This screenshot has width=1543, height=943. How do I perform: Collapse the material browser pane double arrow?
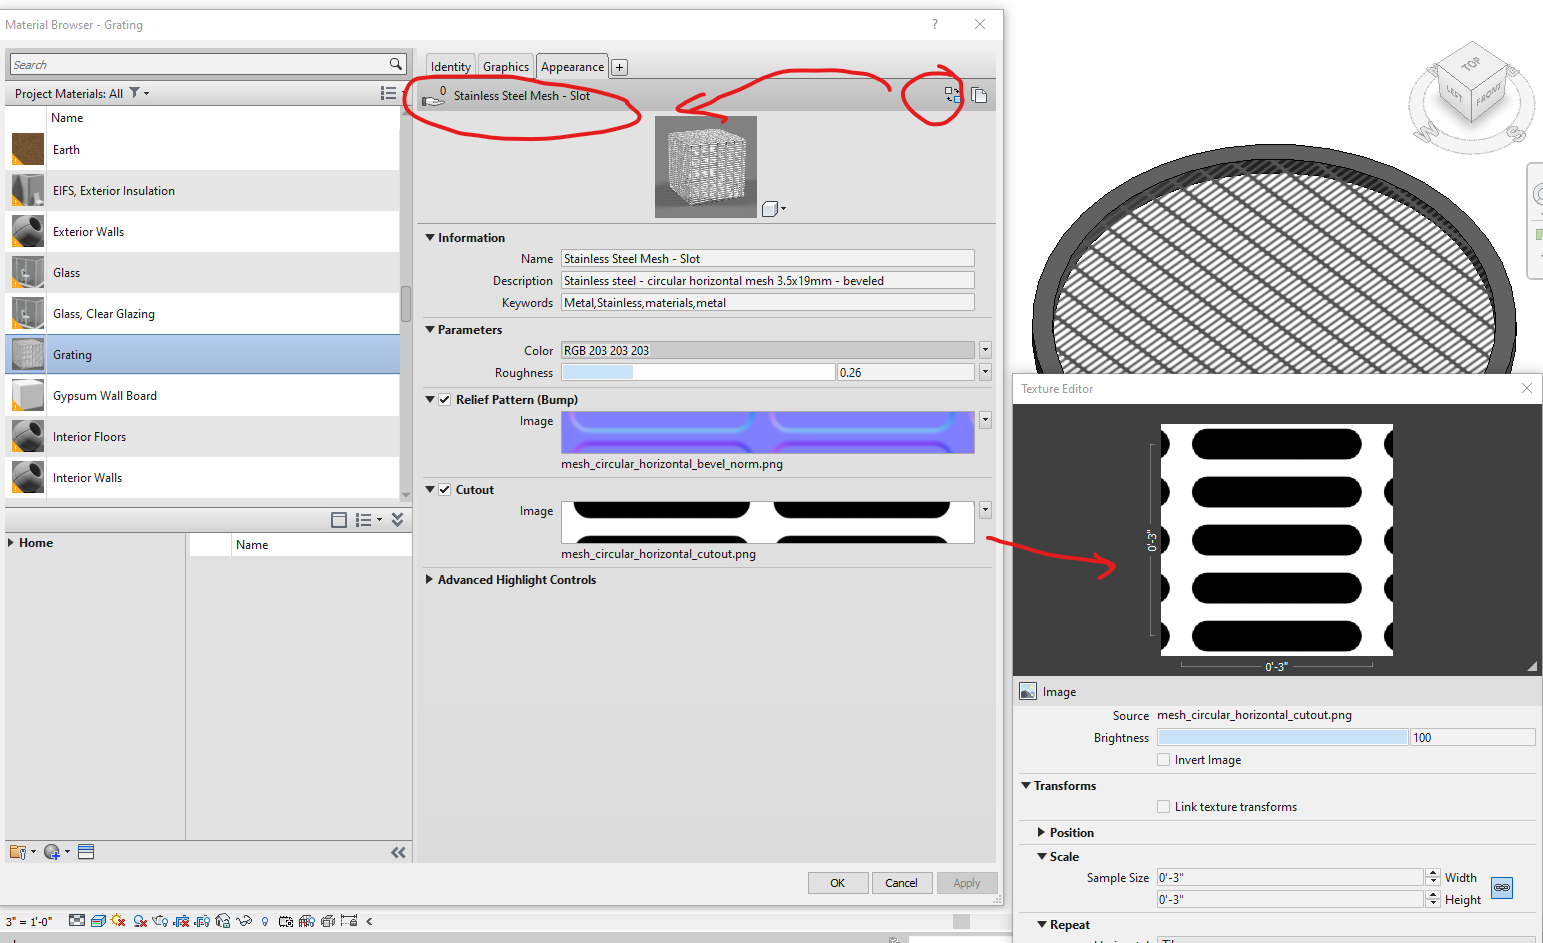pos(398,852)
